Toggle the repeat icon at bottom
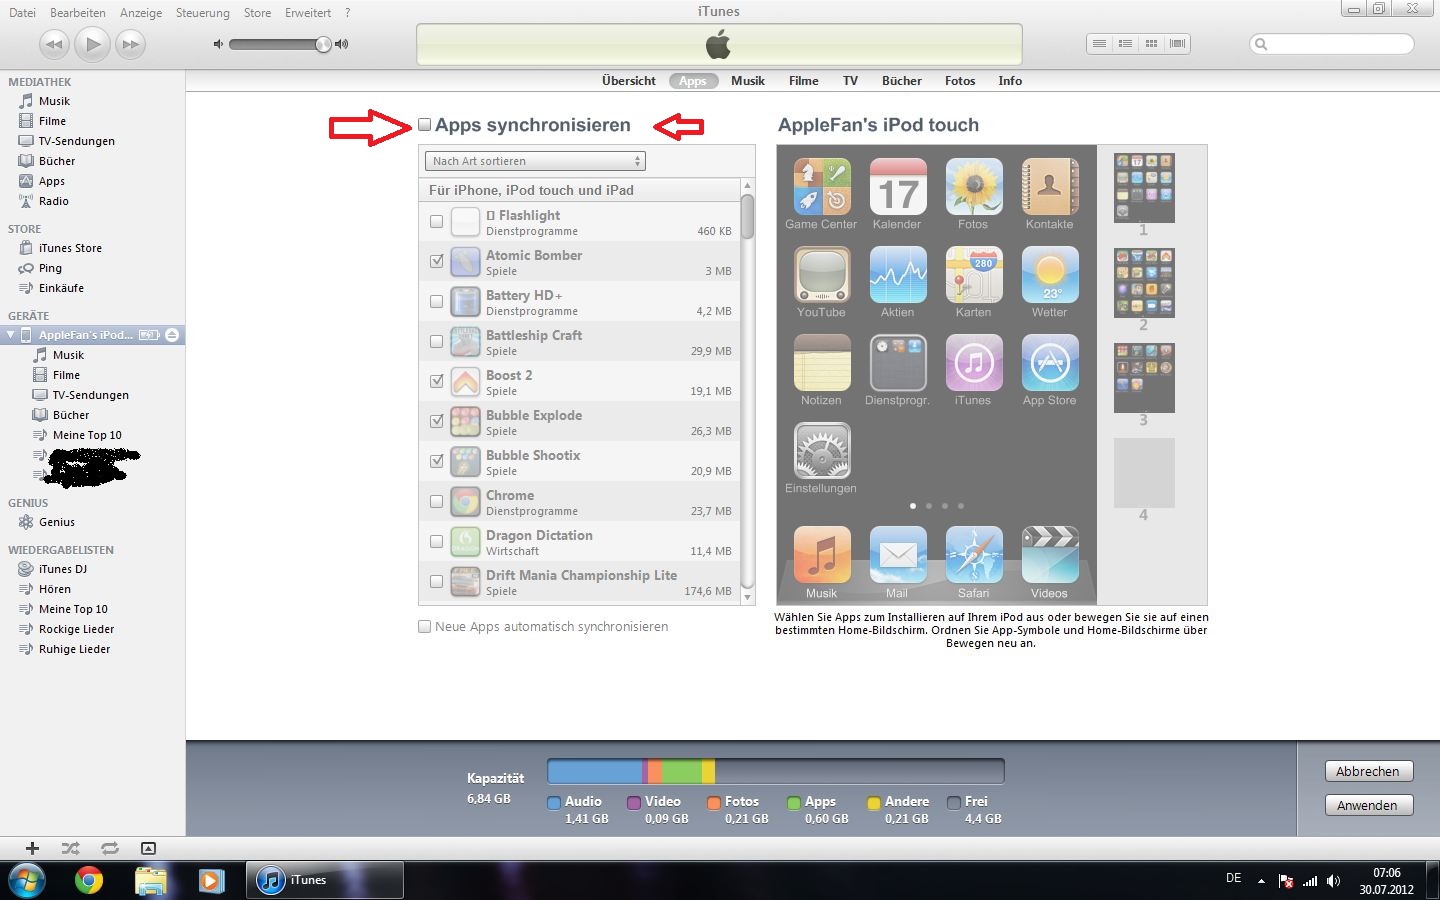The width and height of the screenshot is (1440, 900). 109,848
